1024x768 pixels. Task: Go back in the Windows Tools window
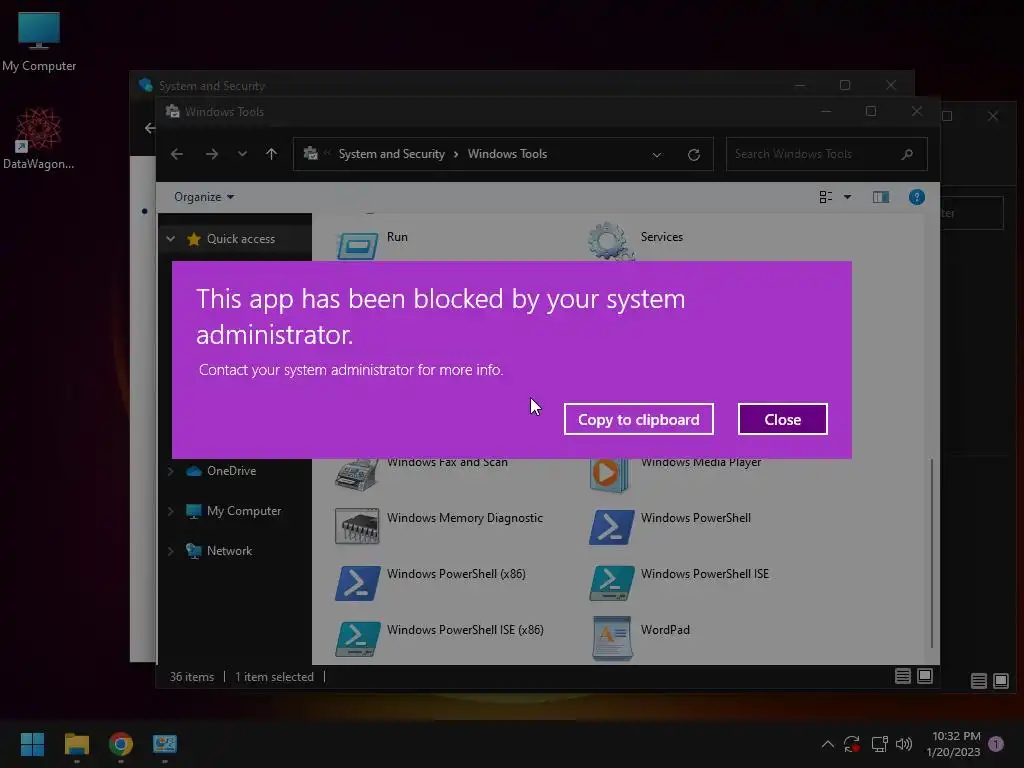click(x=176, y=154)
